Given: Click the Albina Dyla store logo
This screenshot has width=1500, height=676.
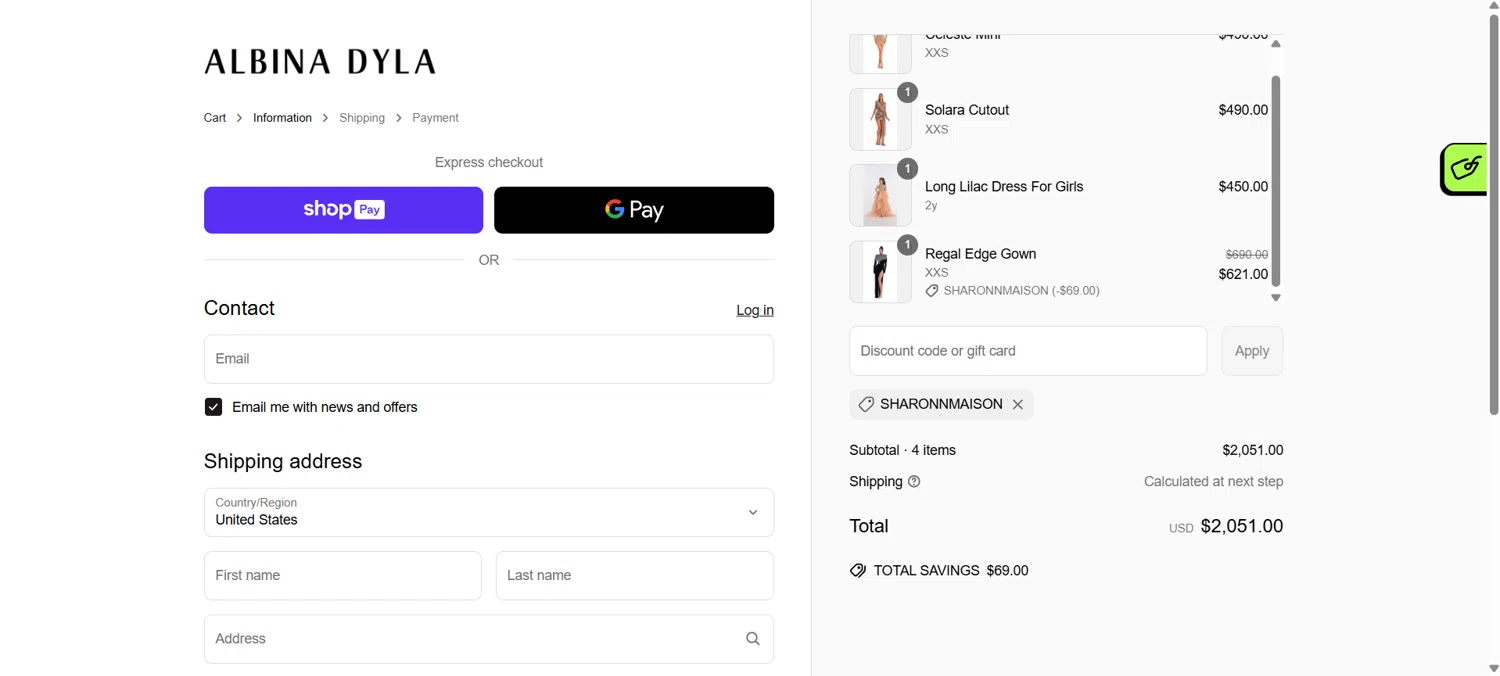Looking at the screenshot, I should pos(320,62).
